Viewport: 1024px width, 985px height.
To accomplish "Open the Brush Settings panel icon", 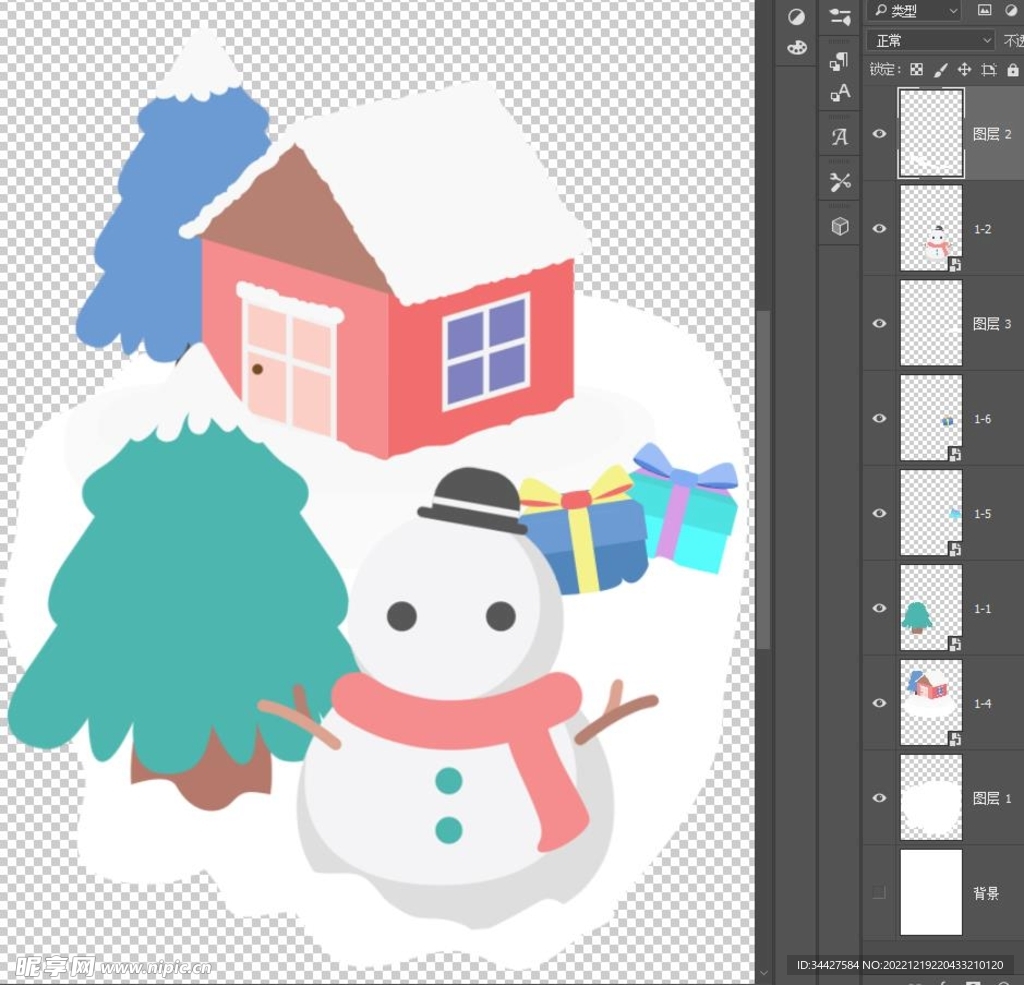I will [840, 15].
